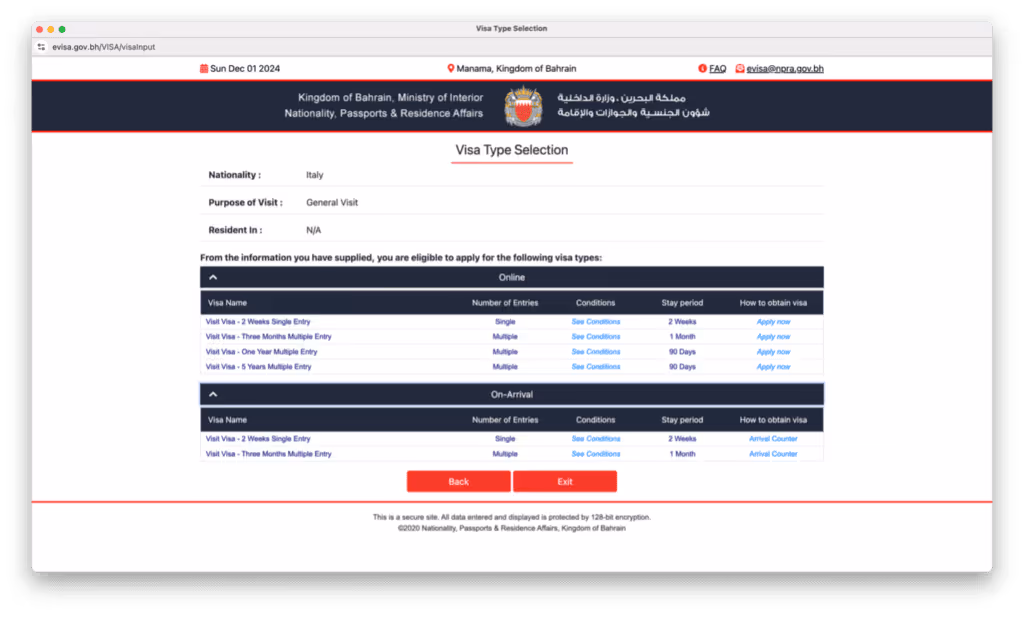This screenshot has width=1024, height=617.
Task: Click the Online table Stay period column header
Action: pos(682,303)
